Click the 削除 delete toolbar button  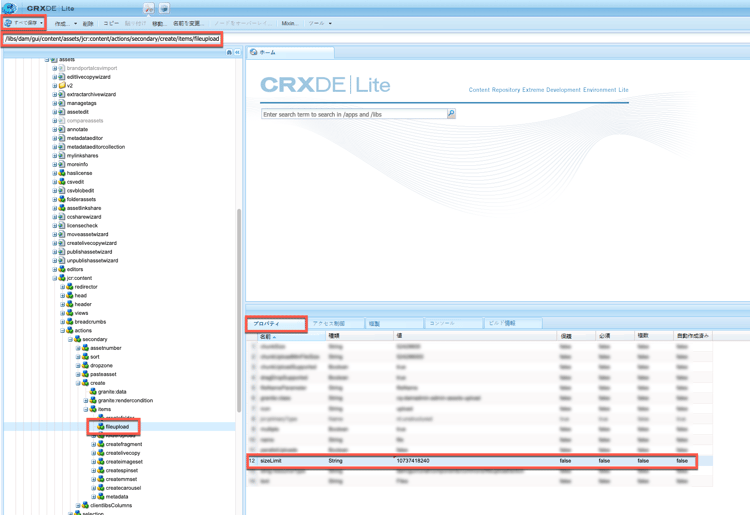pos(88,23)
